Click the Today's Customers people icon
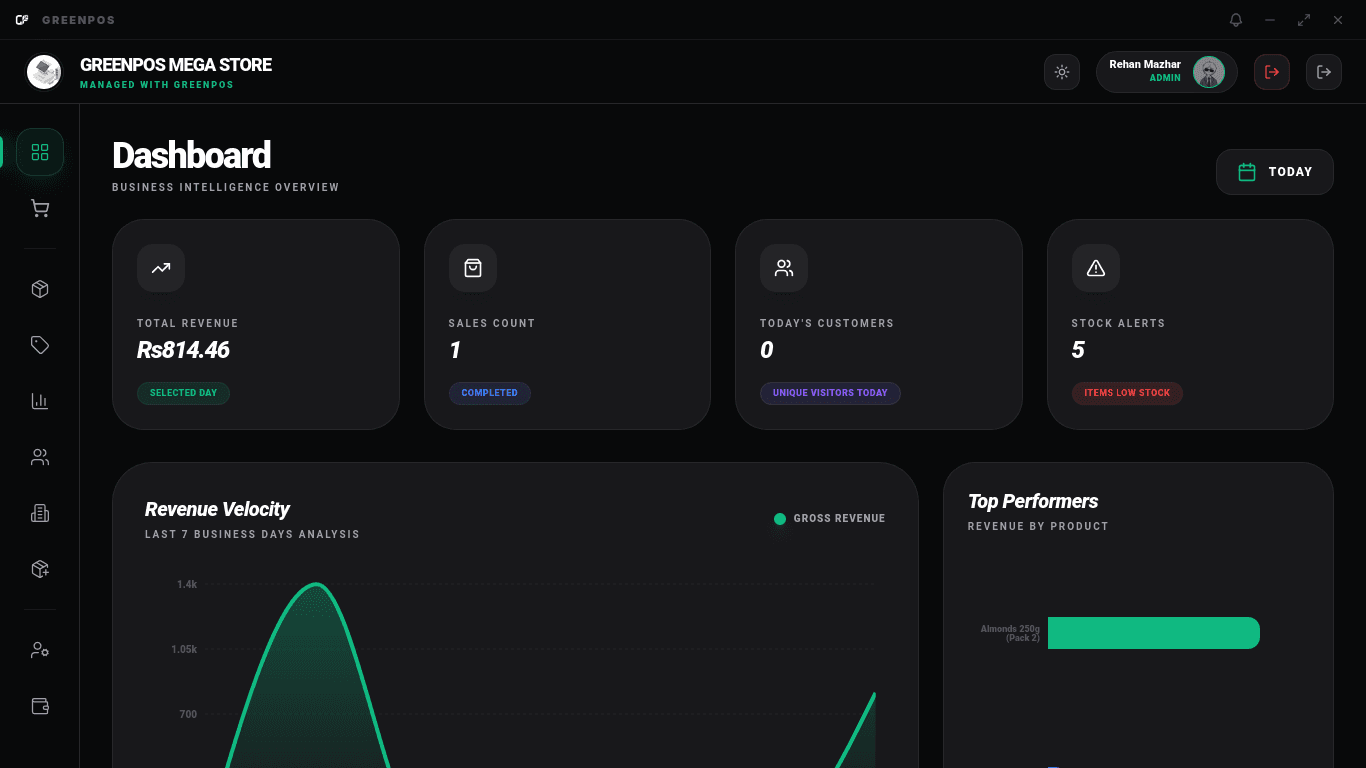Screen dimensions: 1366x768 pos(784,268)
